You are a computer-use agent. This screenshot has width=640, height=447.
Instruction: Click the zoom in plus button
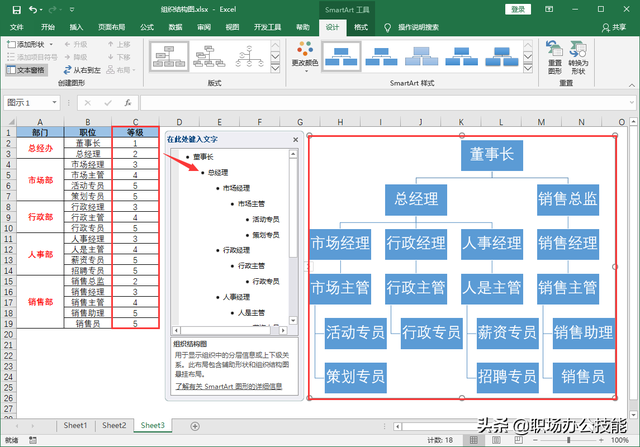[601, 440]
